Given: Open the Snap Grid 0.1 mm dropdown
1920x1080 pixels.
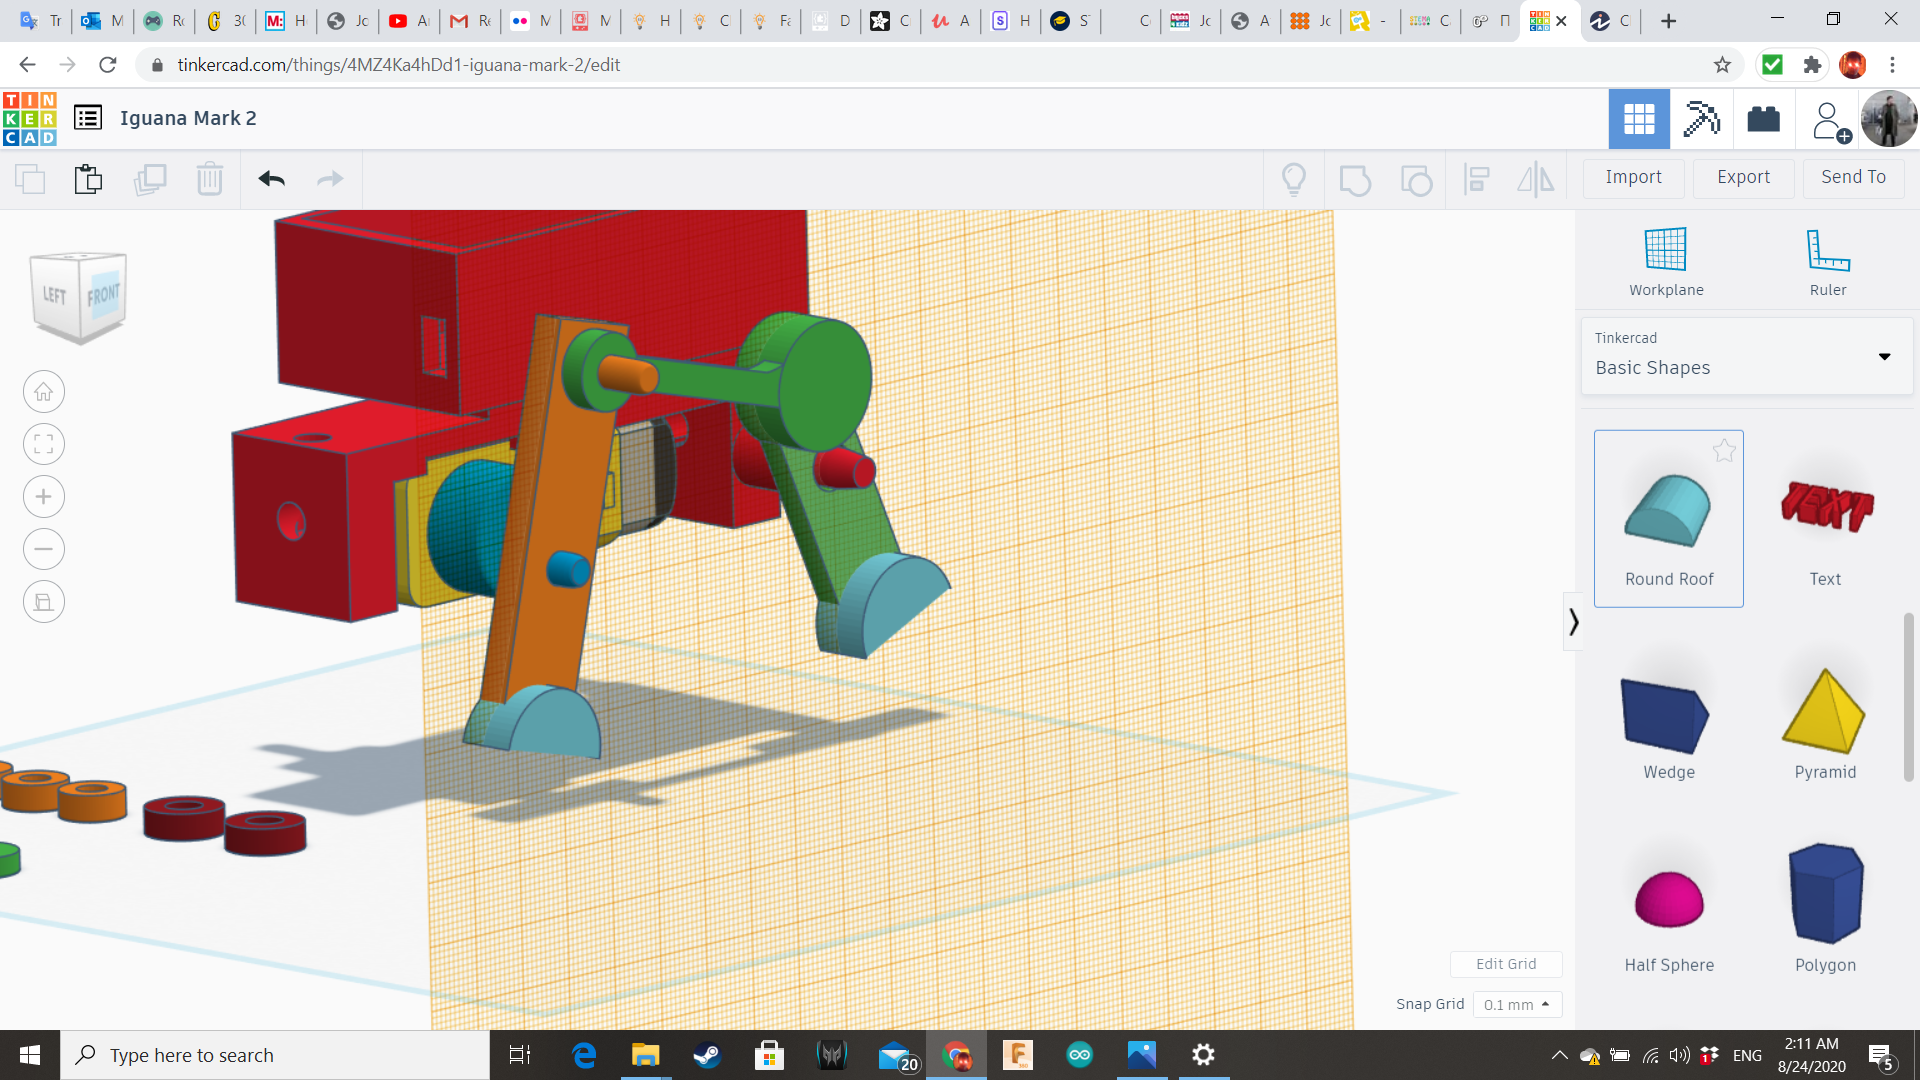Looking at the screenshot, I should point(1516,1004).
